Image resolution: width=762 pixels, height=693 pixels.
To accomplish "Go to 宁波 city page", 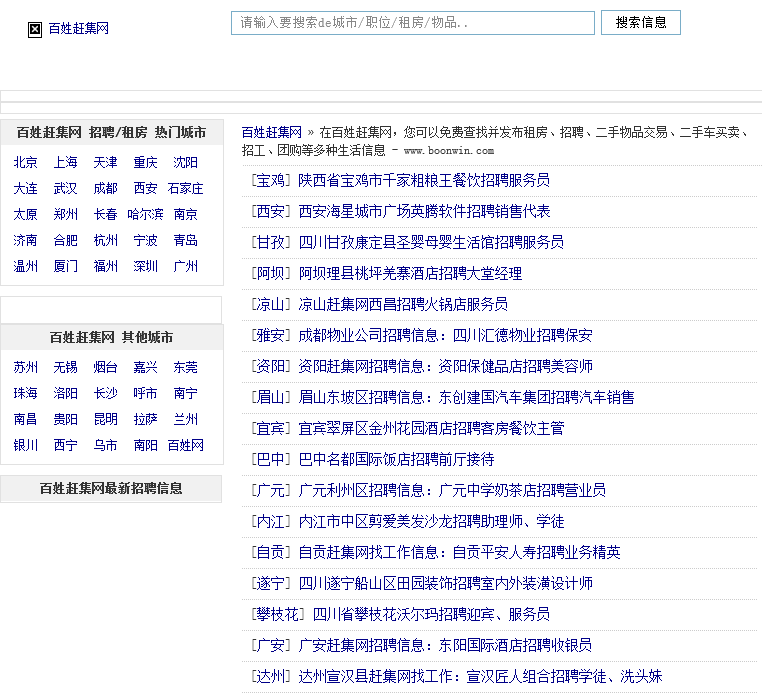I will [145, 240].
